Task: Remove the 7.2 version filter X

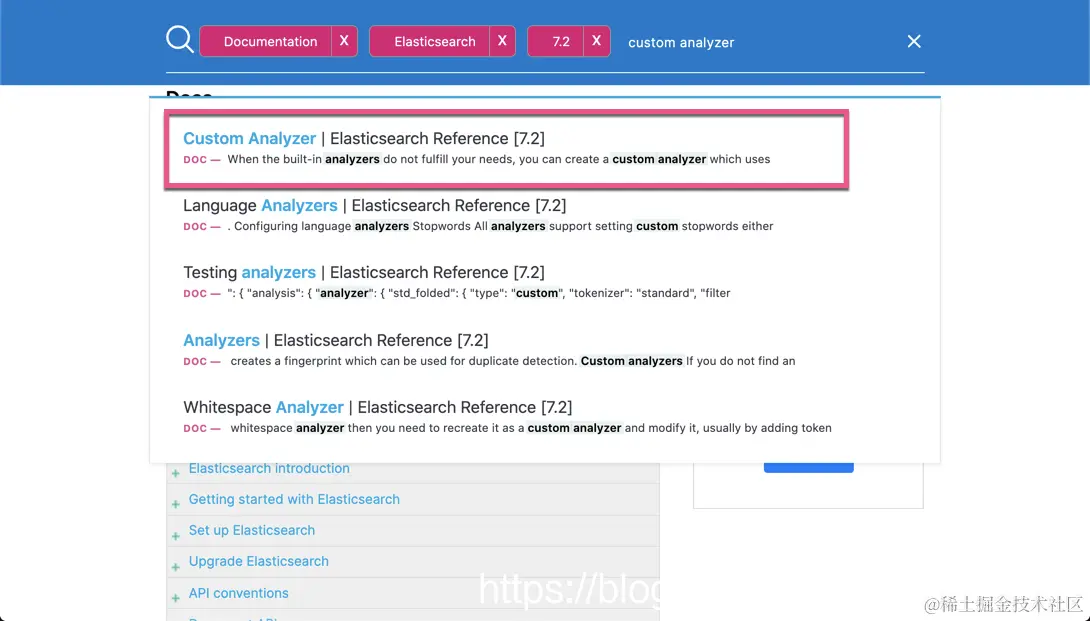Action: click(x=596, y=41)
